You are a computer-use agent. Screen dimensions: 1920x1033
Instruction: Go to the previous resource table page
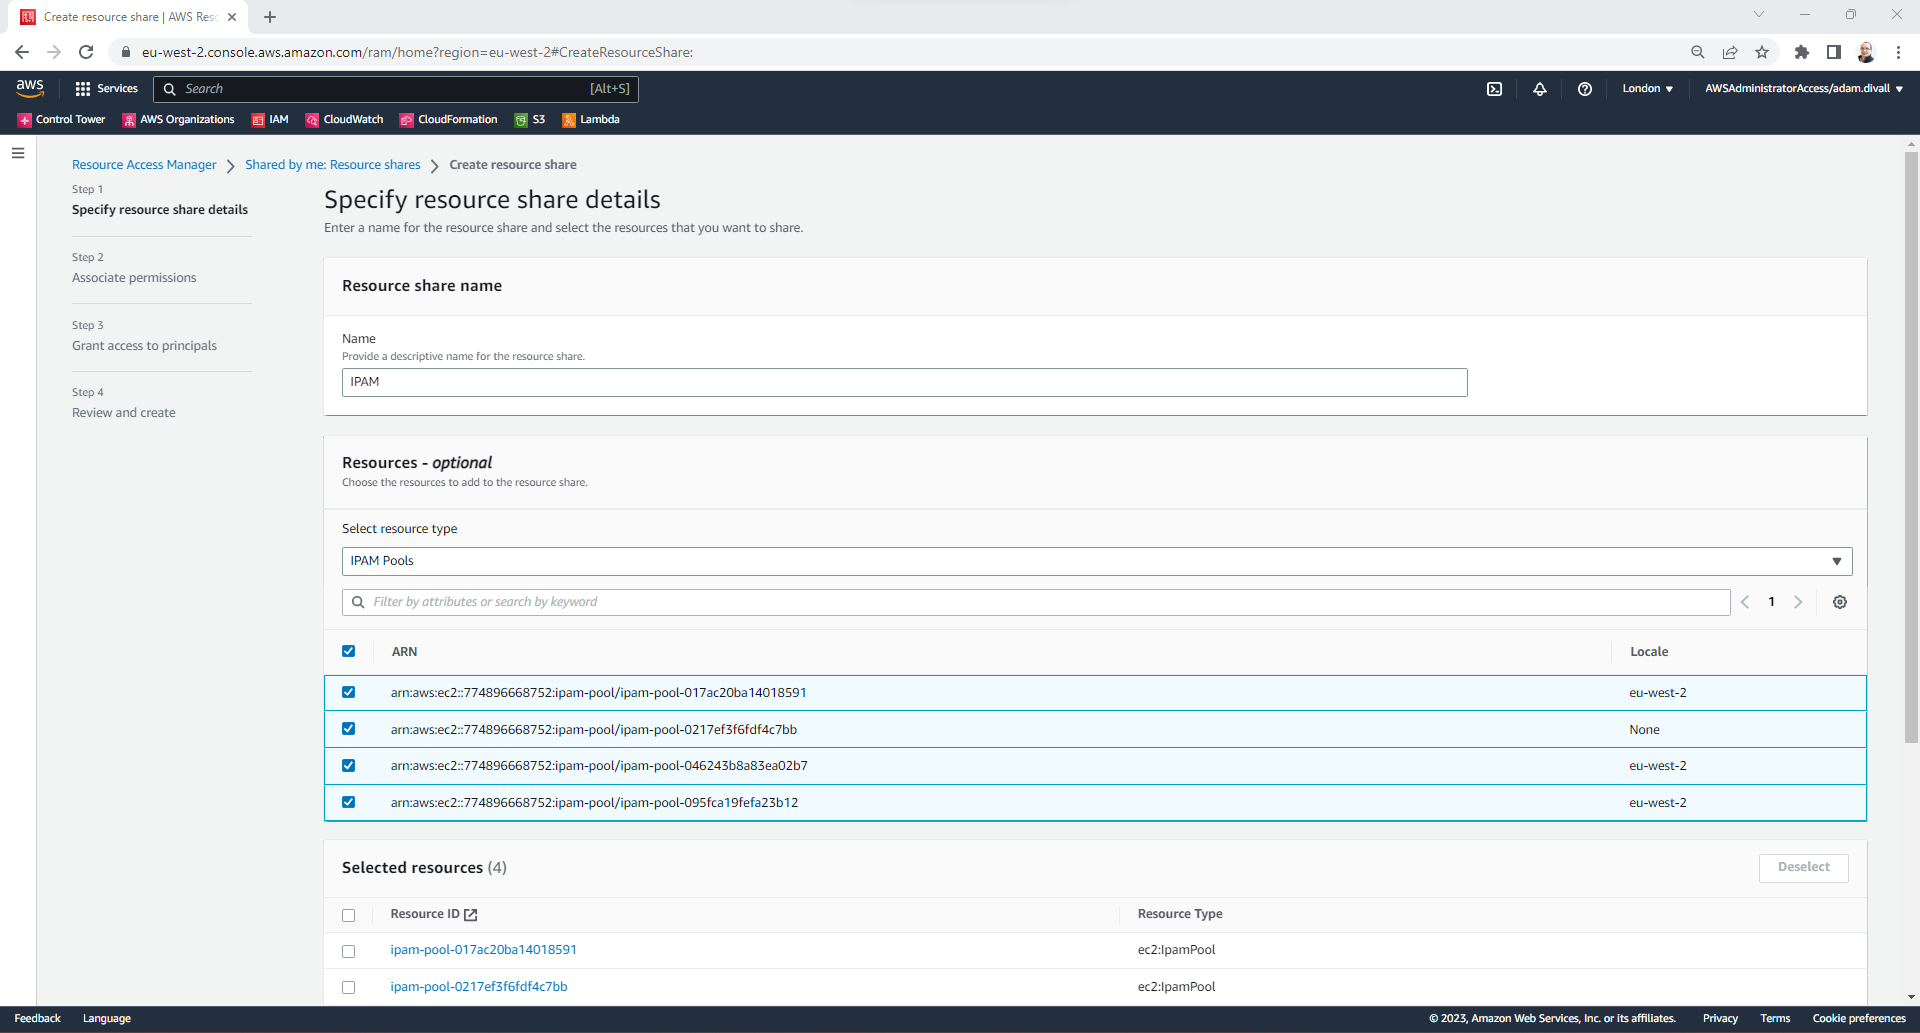[1745, 602]
